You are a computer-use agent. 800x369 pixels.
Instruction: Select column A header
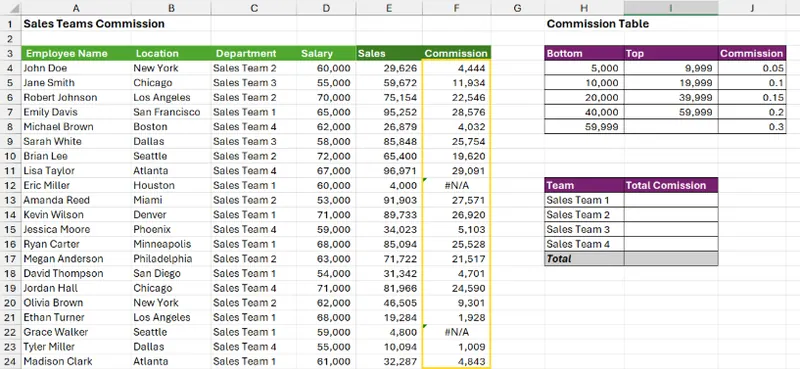pyautogui.click(x=76, y=8)
